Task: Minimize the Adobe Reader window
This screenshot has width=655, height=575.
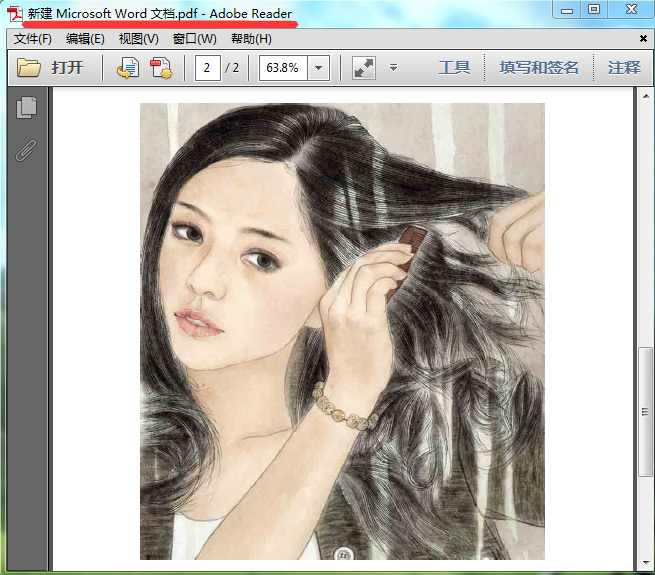Action: [x=567, y=10]
